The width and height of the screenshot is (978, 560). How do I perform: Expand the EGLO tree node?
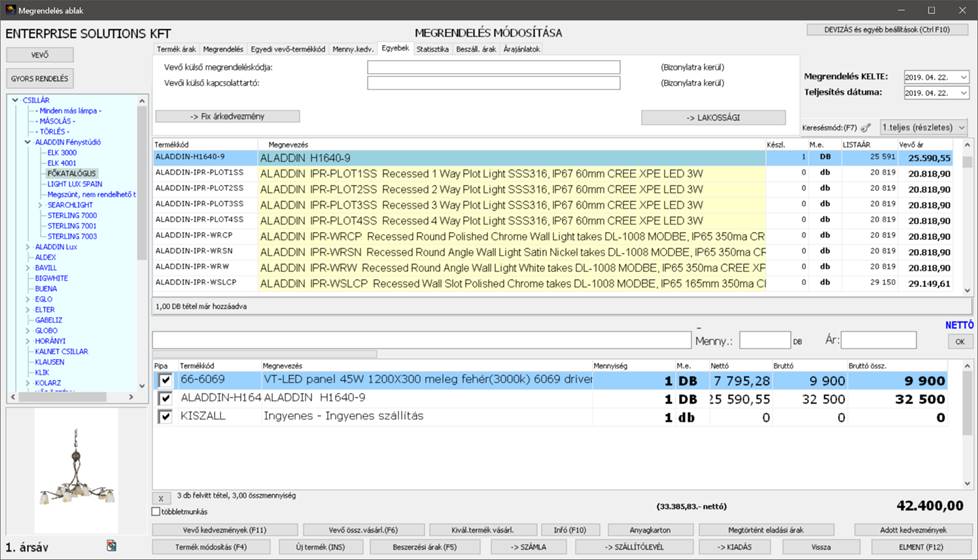pos(27,299)
